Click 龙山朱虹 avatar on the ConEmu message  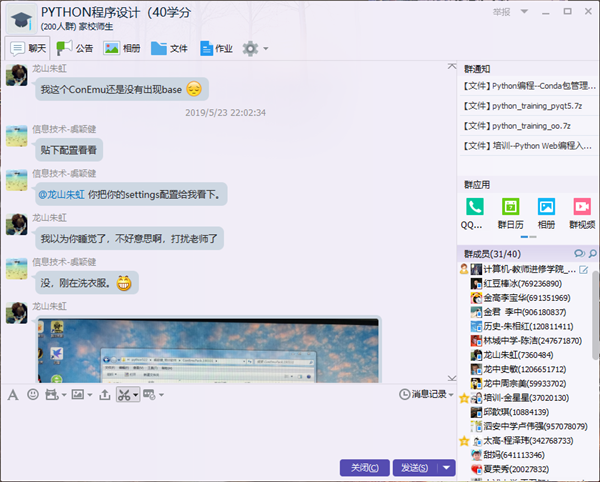(17, 75)
